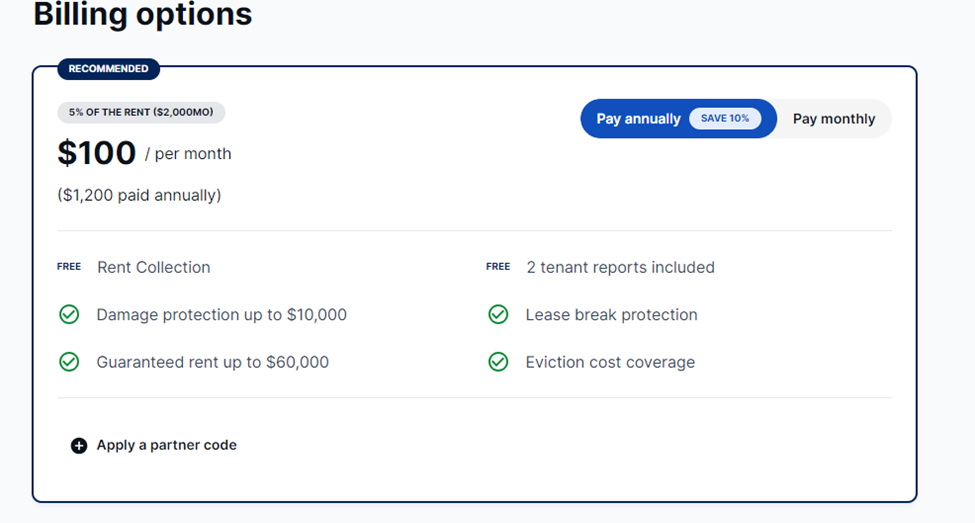Switch billing to Pay monthly
The image size is (975, 523).
[834, 119]
